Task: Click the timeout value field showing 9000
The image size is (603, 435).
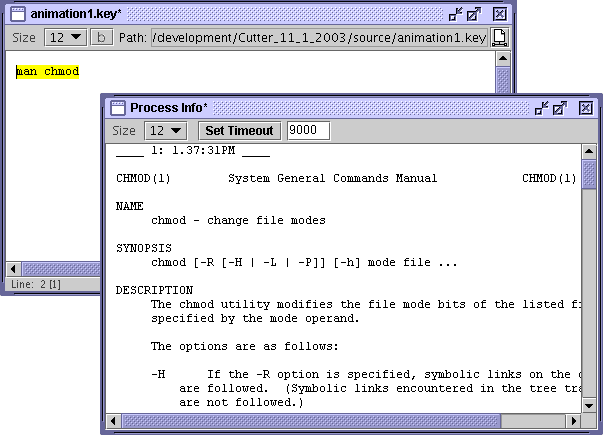Action: pyautogui.click(x=308, y=130)
